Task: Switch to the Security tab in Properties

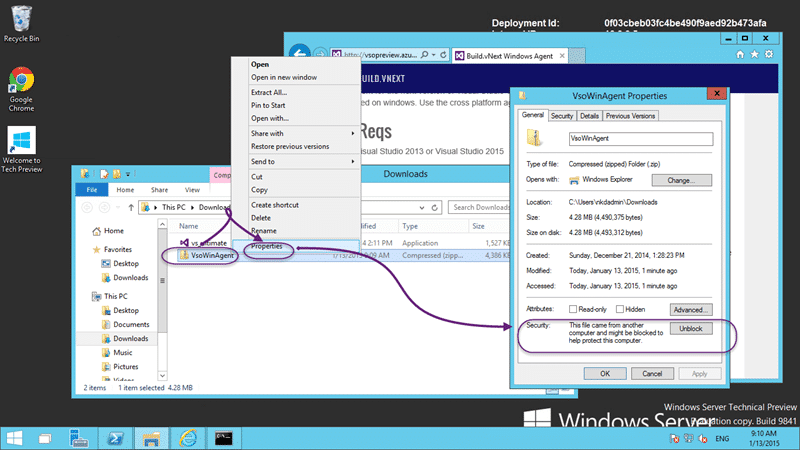Action: (x=562, y=116)
